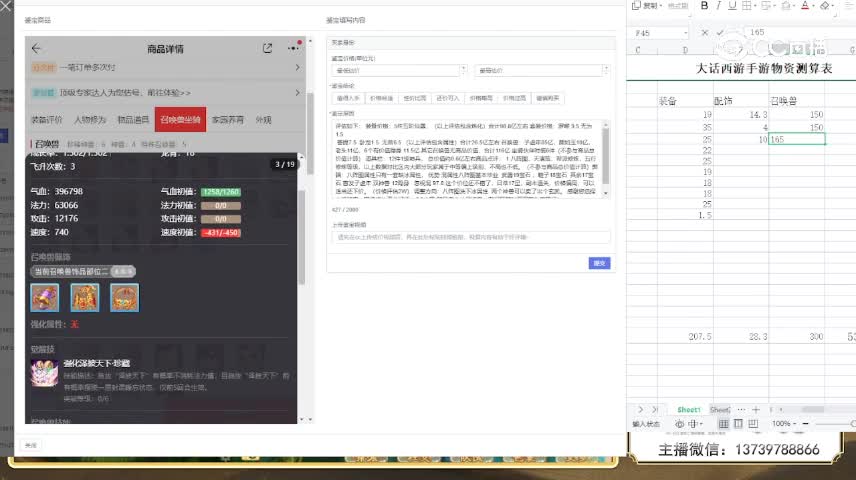Click the add new sheet plus icon
Image resolution: width=856 pixels, height=480 pixels.
756,410
